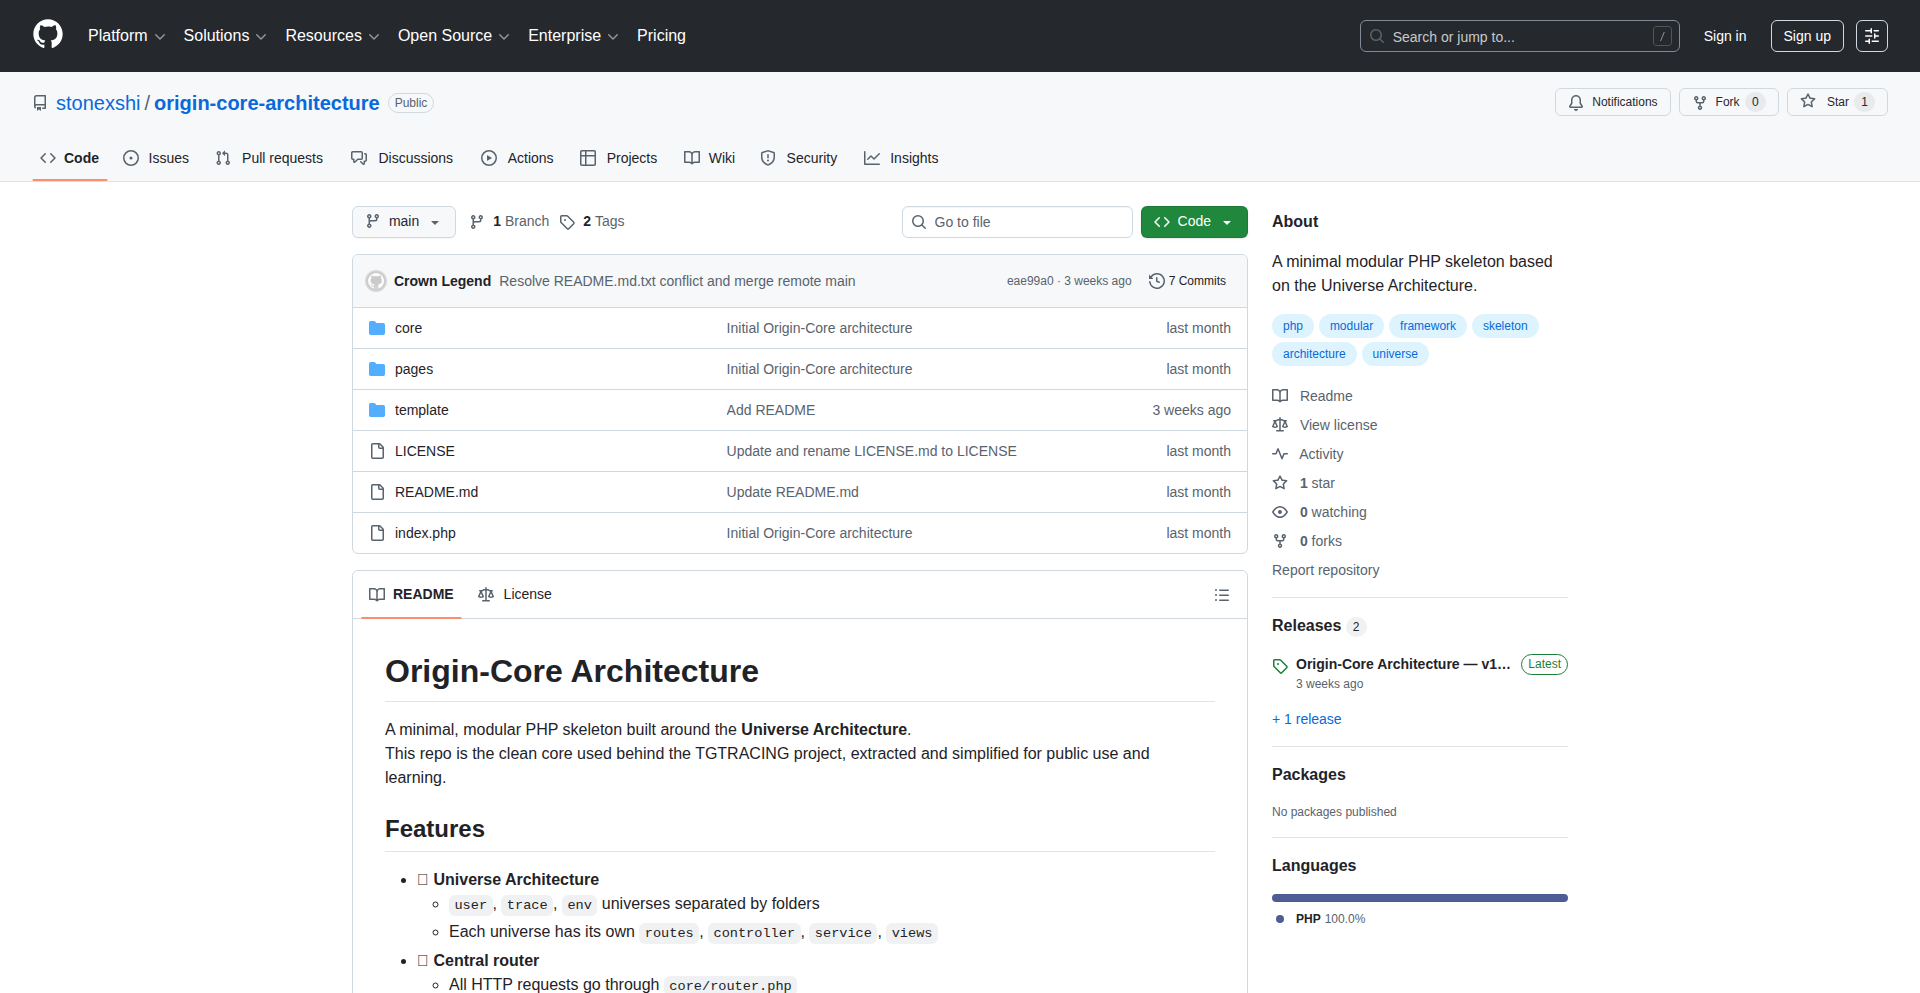Open the License tab in README panel
The width and height of the screenshot is (1920, 993).
[515, 594]
